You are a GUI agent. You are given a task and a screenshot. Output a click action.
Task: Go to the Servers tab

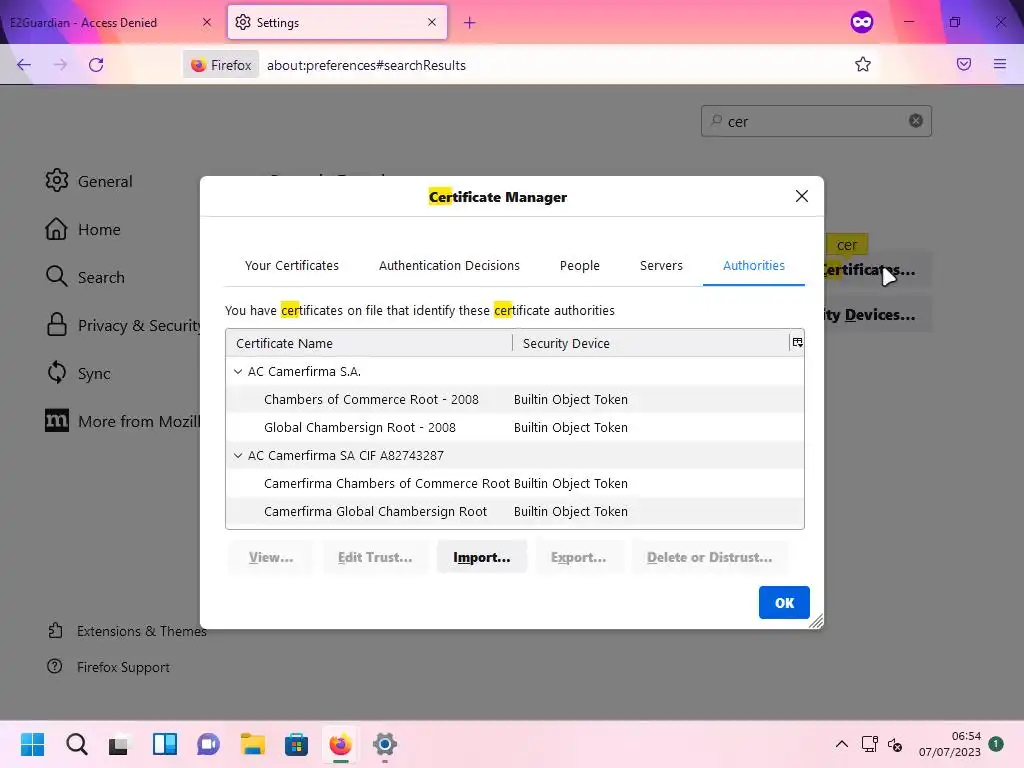661,266
